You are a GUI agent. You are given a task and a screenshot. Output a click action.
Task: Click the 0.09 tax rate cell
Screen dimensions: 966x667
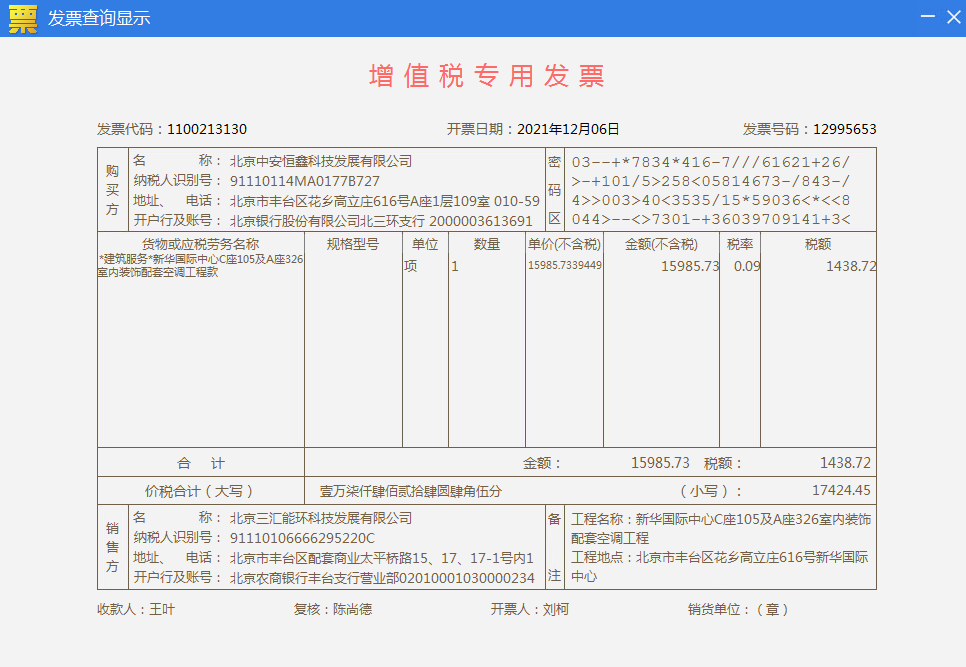coord(746,266)
